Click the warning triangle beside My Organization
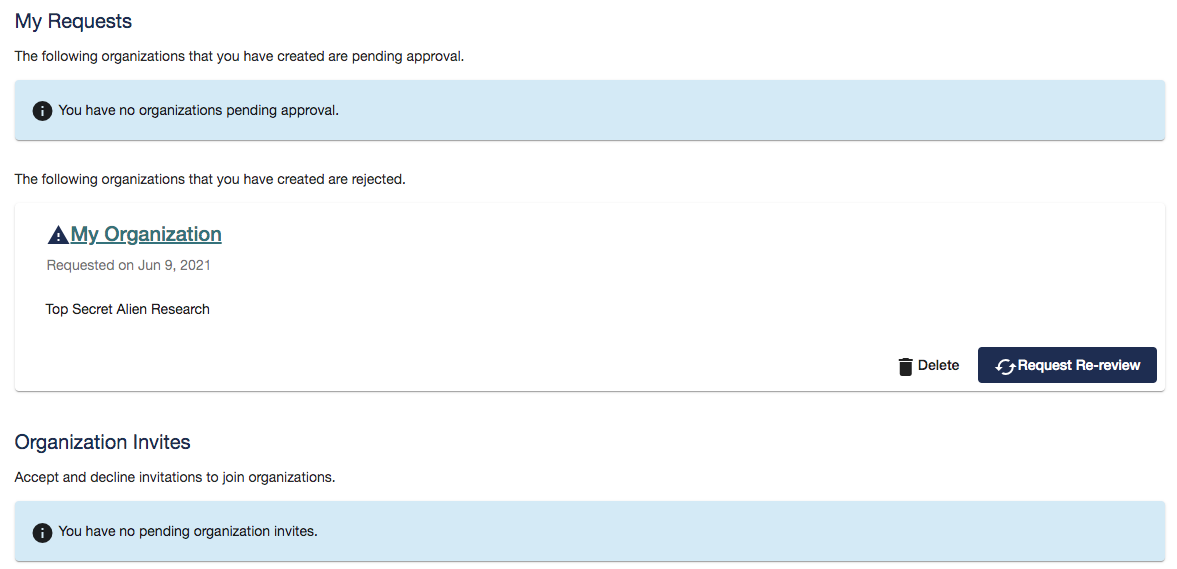The image size is (1177, 569). 58,235
